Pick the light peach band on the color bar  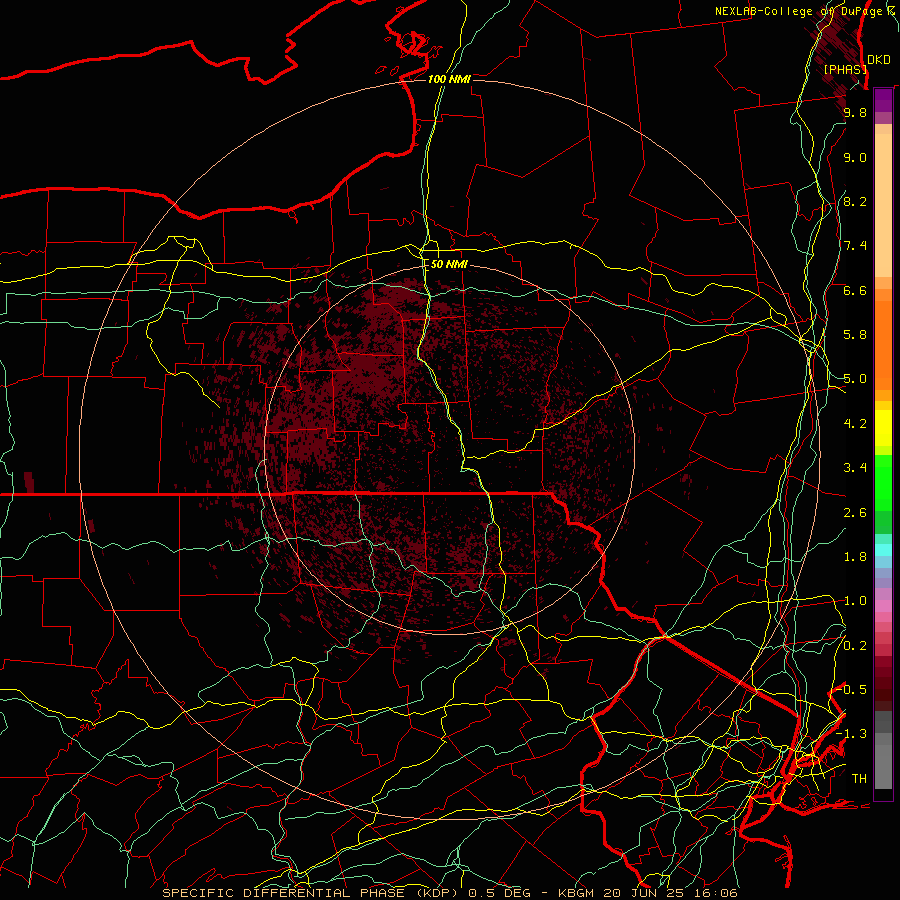pos(883,205)
